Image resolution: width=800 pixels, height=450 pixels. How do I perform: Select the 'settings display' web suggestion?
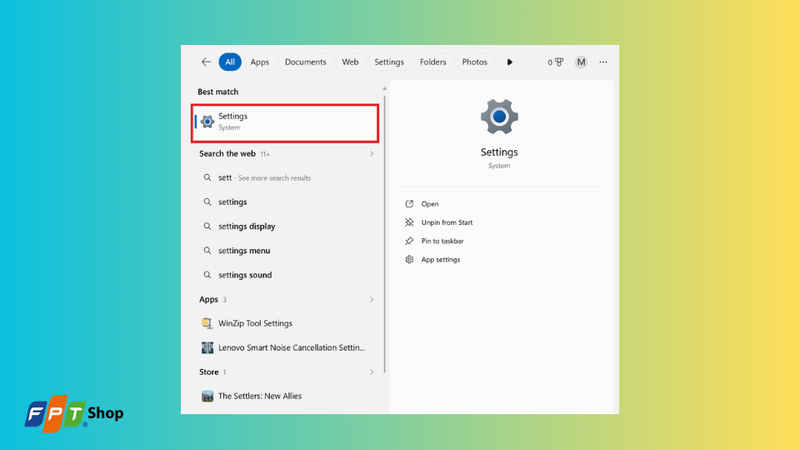coord(286,226)
